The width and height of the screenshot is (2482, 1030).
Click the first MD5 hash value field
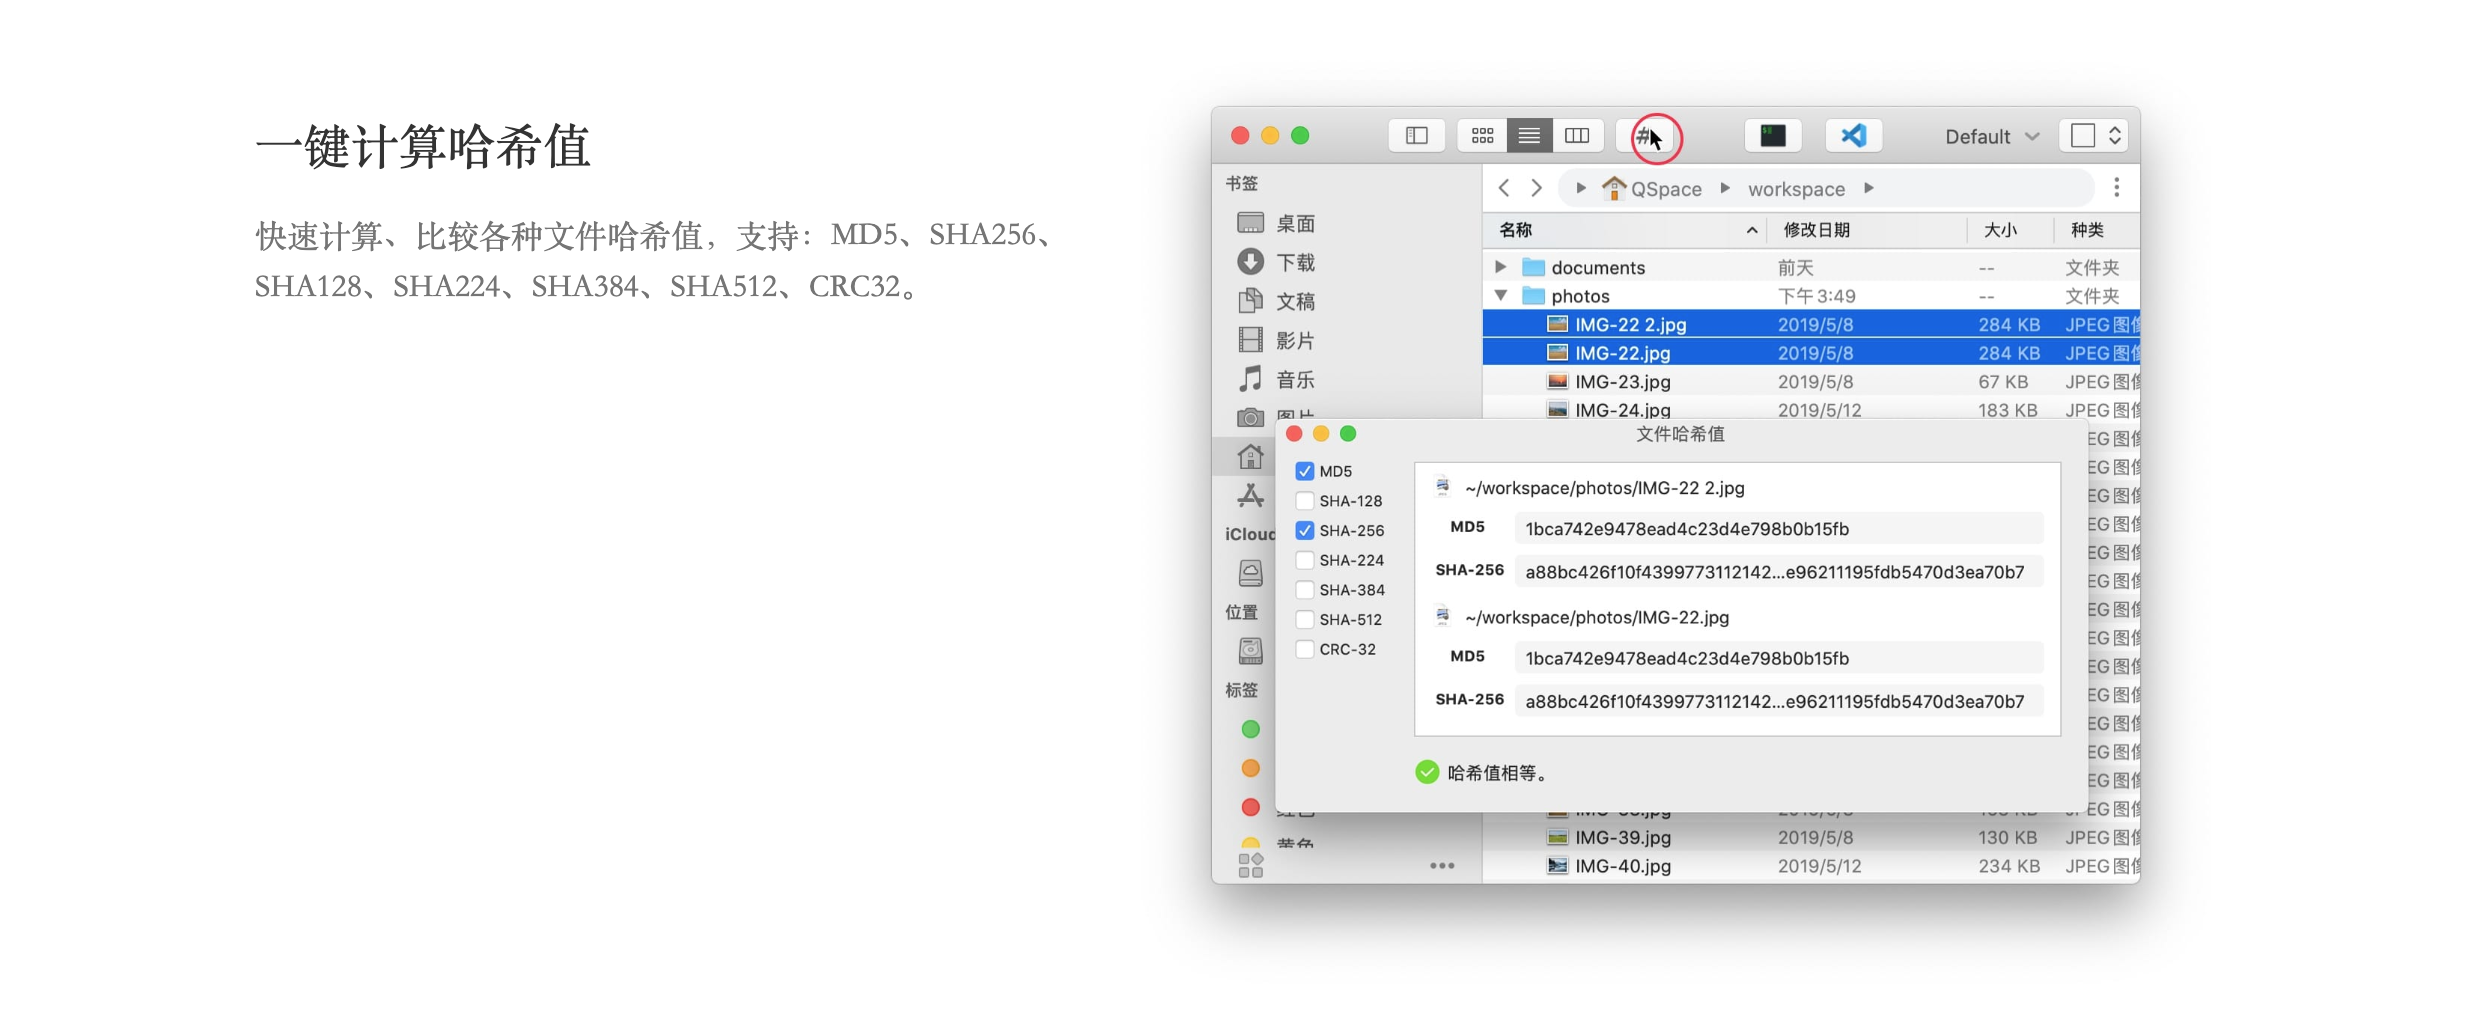coord(1777,529)
